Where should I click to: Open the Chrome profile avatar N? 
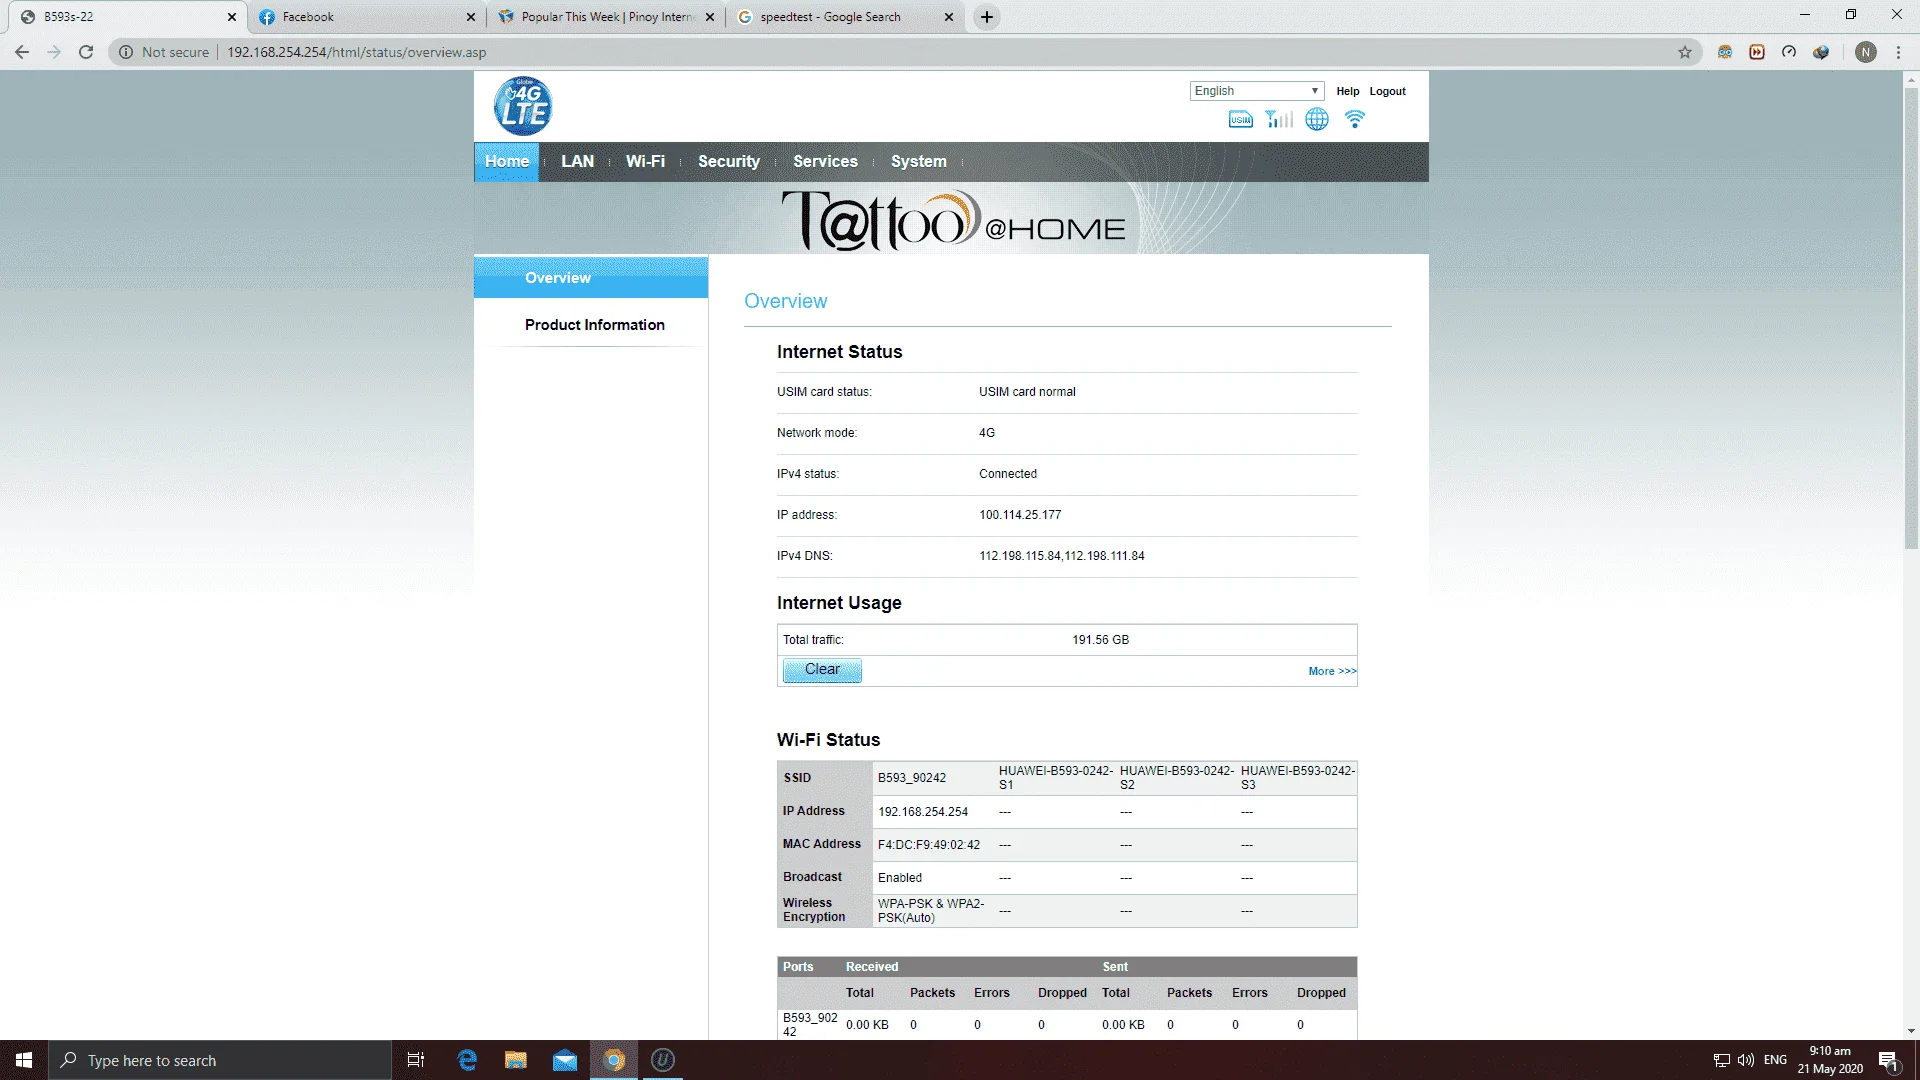[x=1865, y=52]
